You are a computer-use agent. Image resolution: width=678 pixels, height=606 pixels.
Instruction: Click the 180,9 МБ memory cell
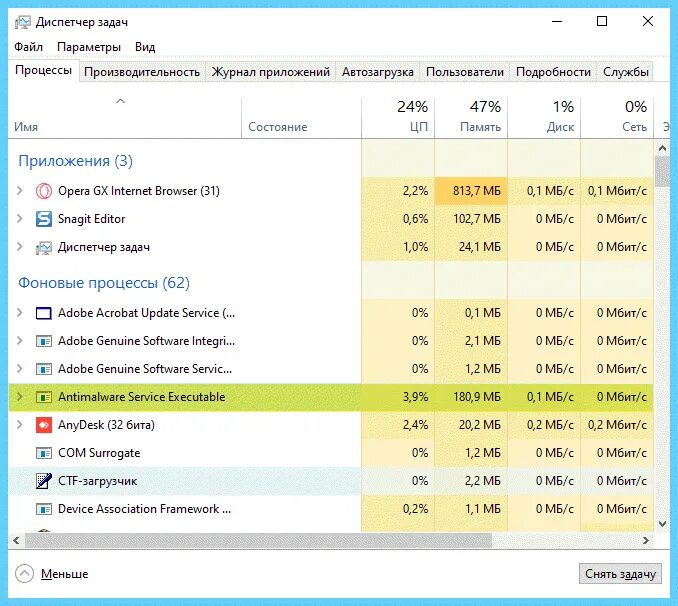pos(471,397)
